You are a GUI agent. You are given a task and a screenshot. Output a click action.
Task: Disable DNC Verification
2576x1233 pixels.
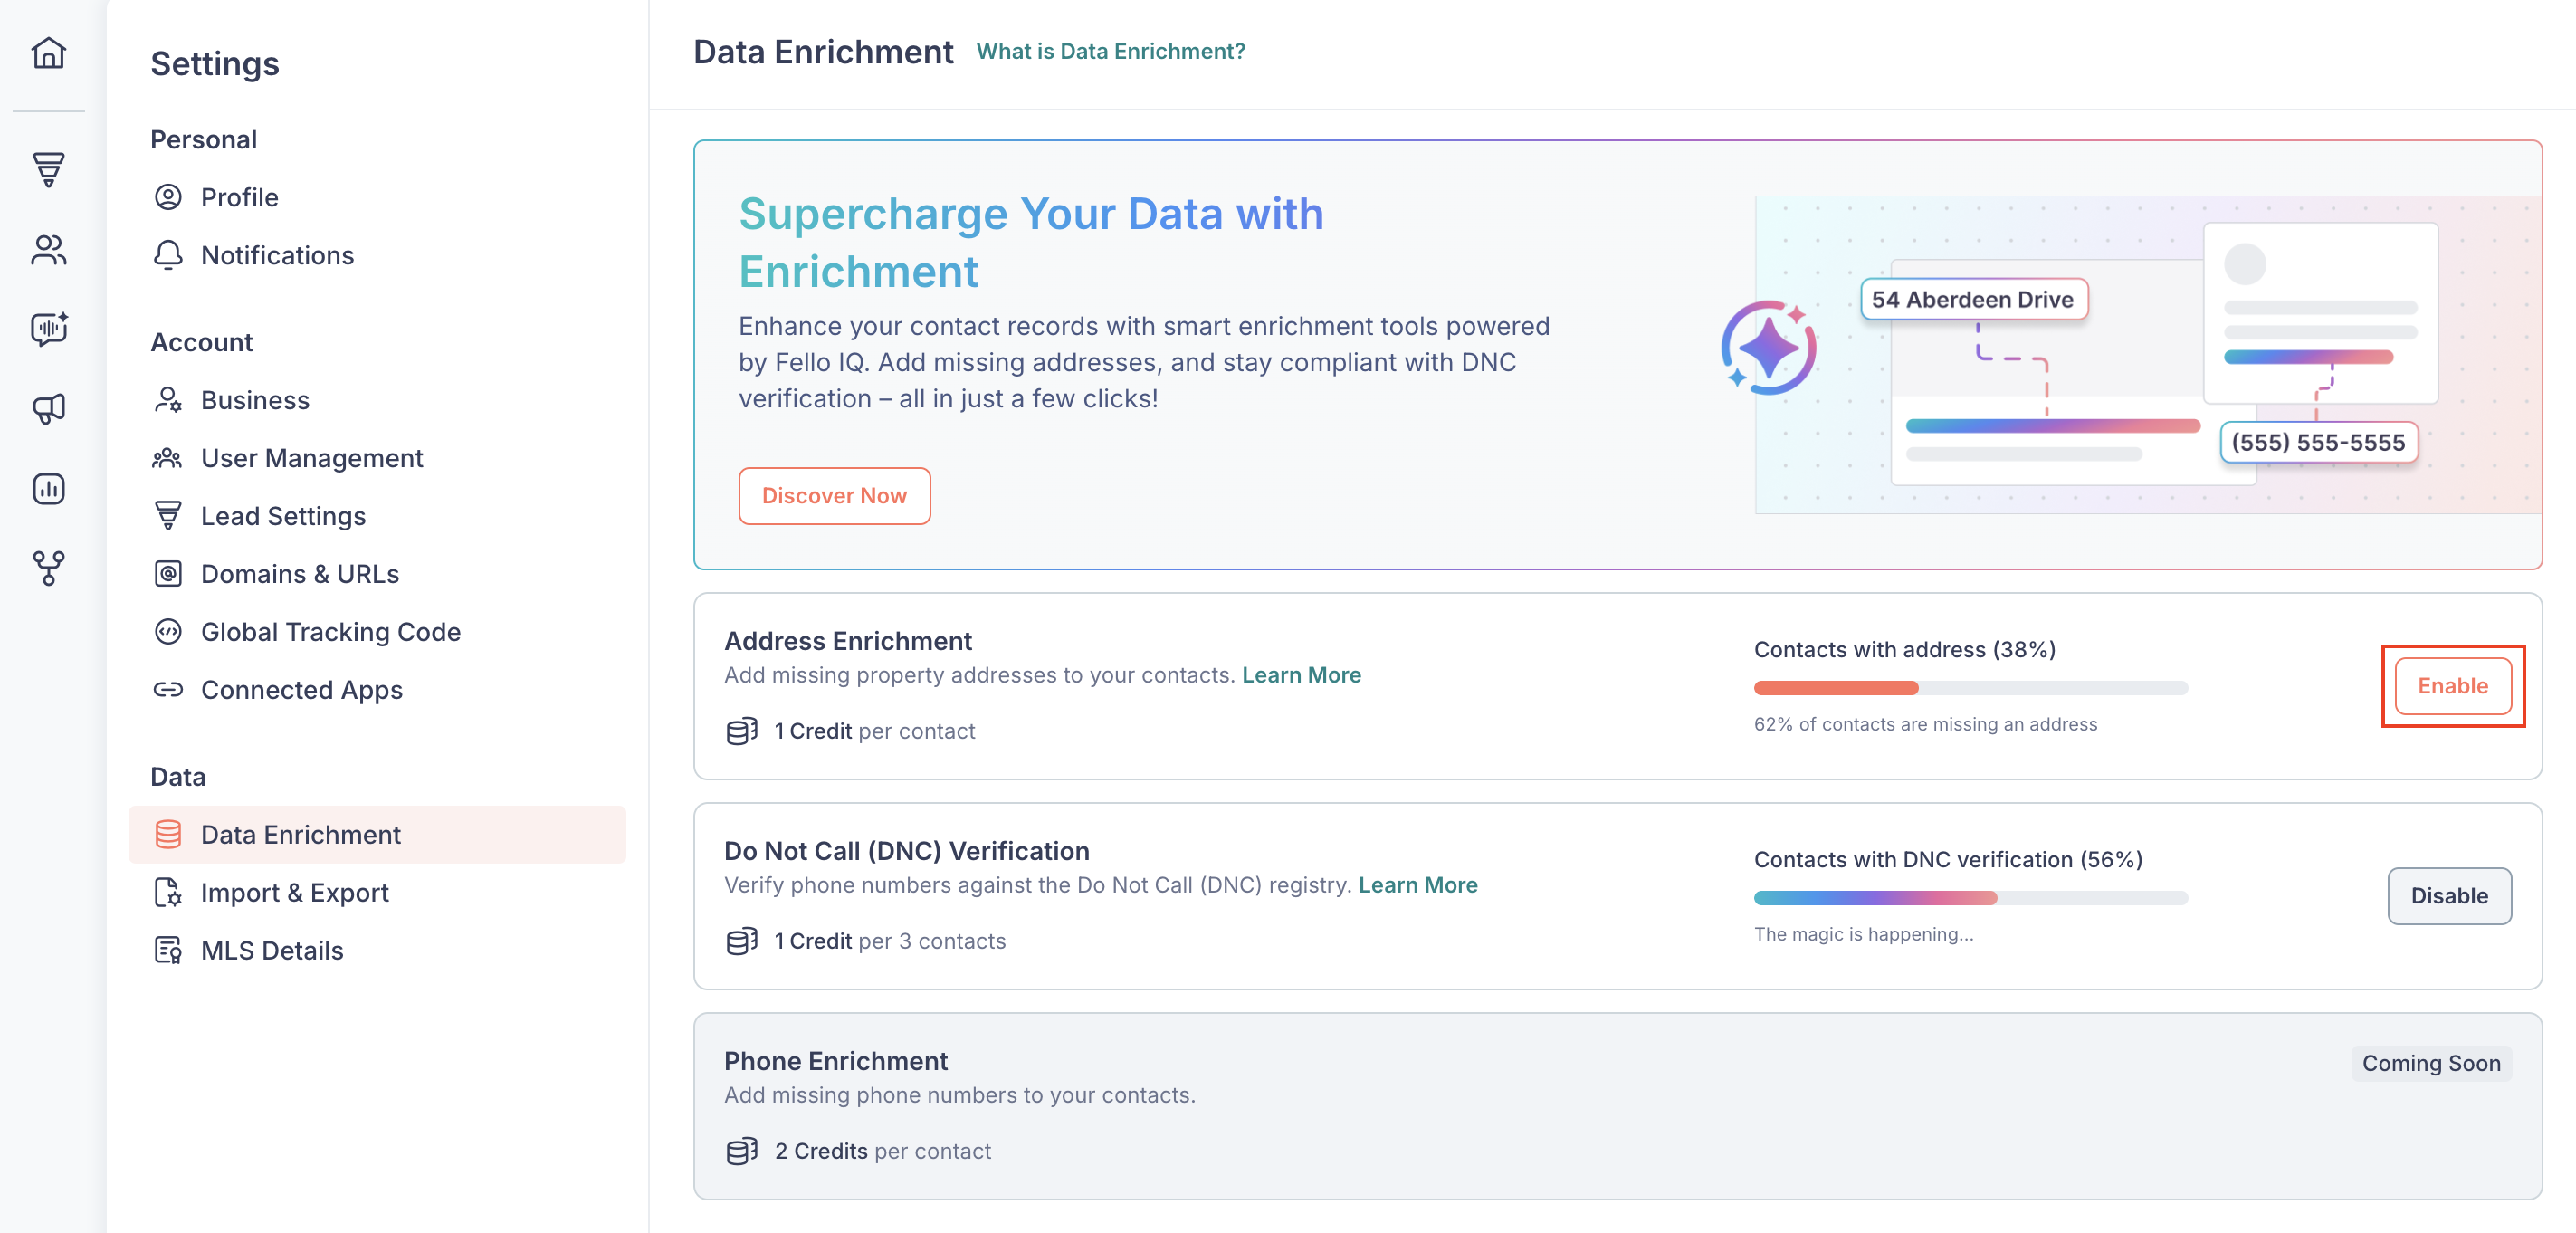click(2449, 896)
